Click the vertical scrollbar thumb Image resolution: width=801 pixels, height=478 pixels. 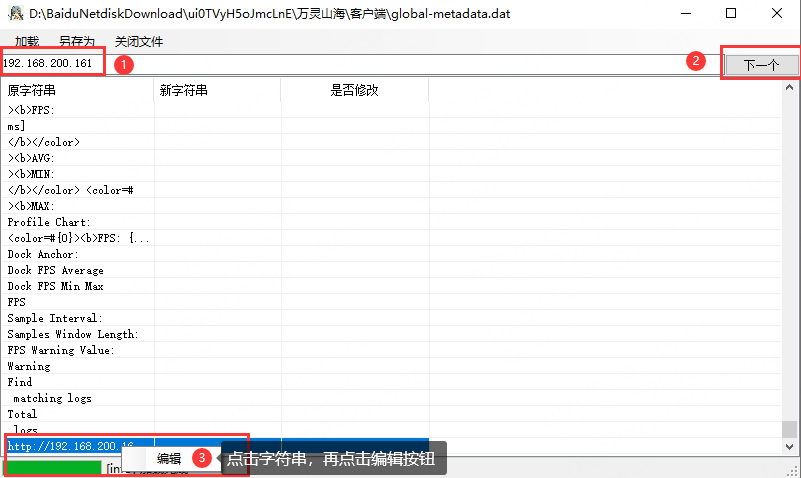tap(790, 429)
